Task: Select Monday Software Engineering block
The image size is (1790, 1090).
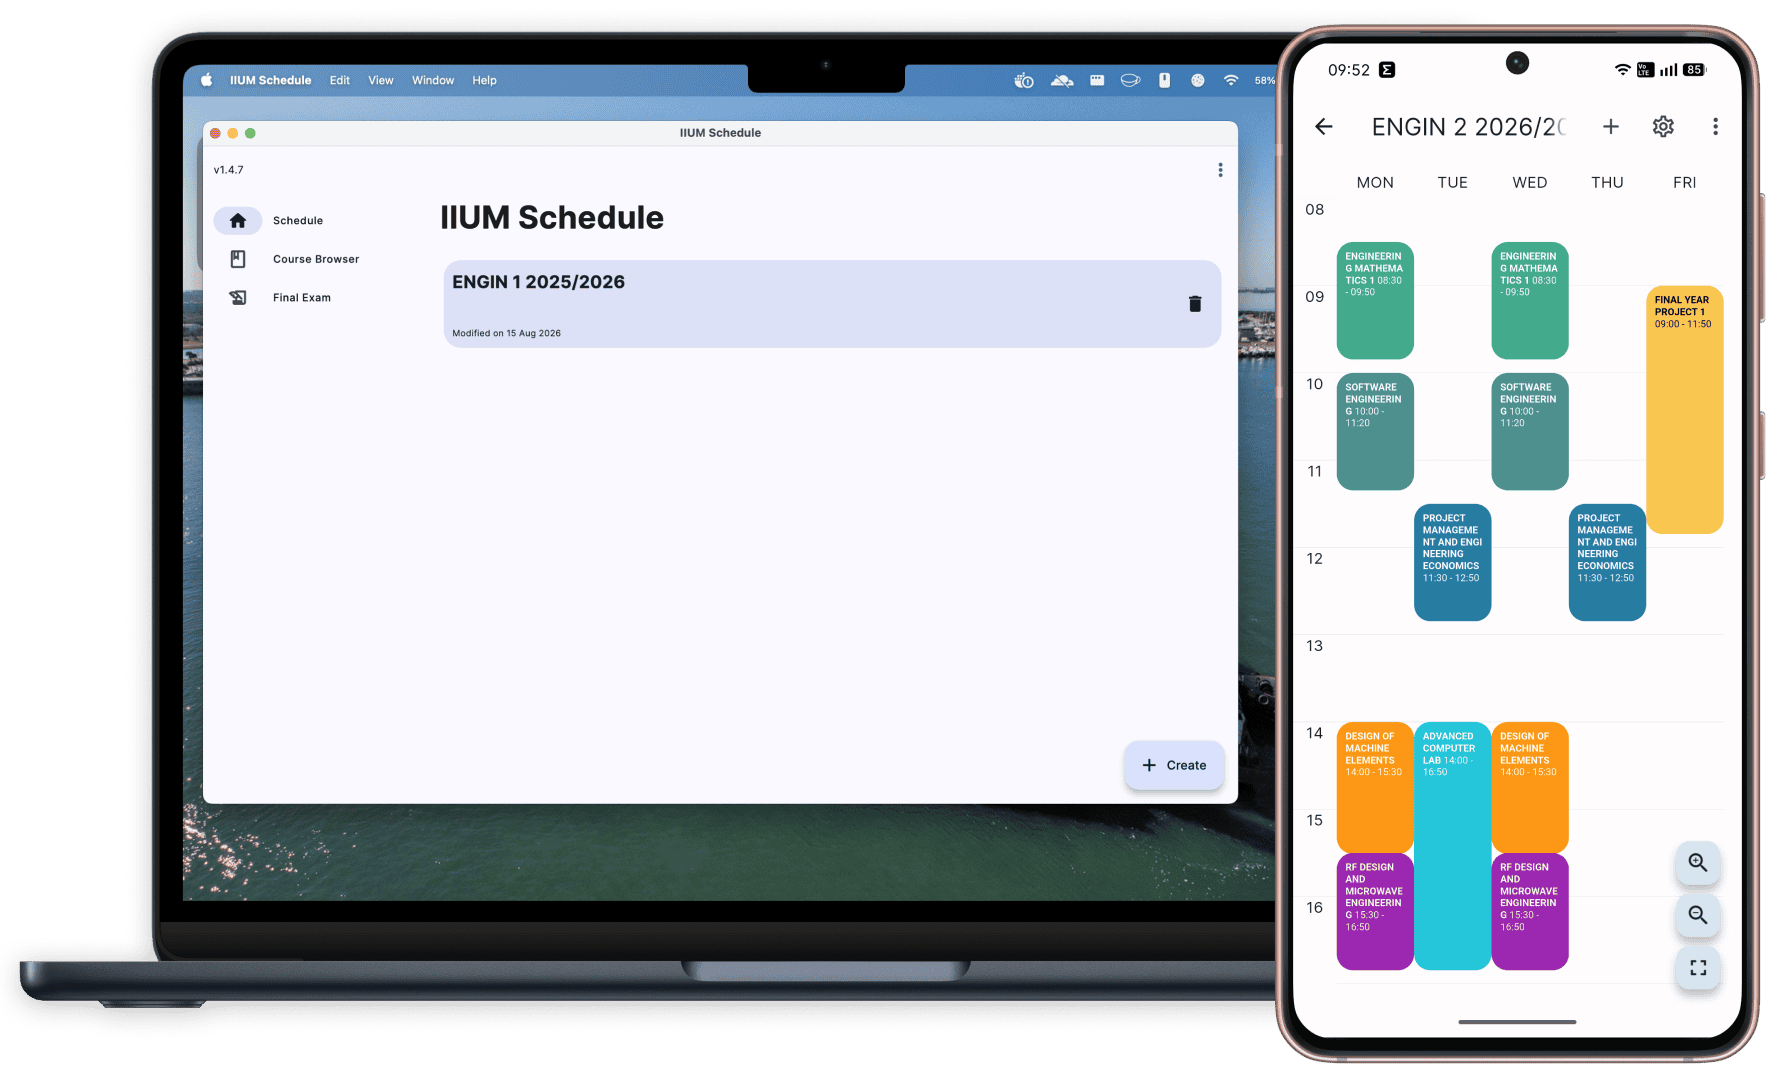Action: coord(1375,431)
